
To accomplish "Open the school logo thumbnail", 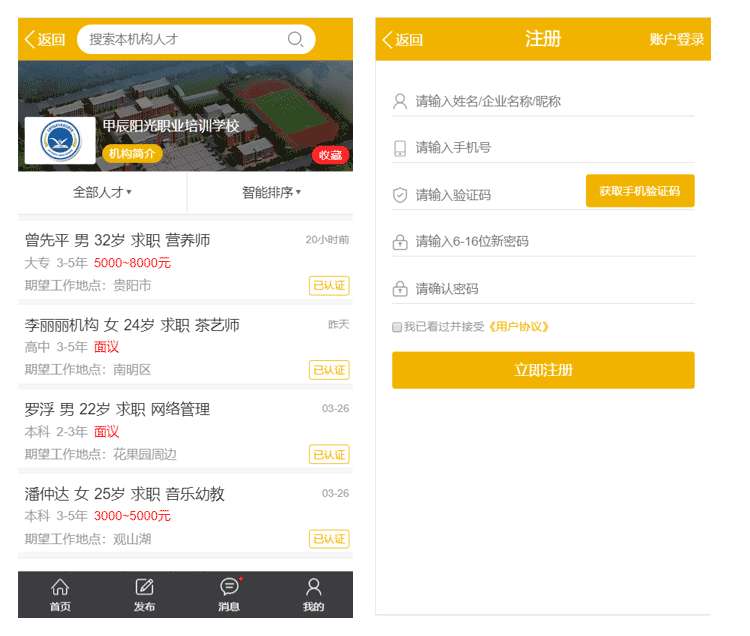I will coord(60,141).
